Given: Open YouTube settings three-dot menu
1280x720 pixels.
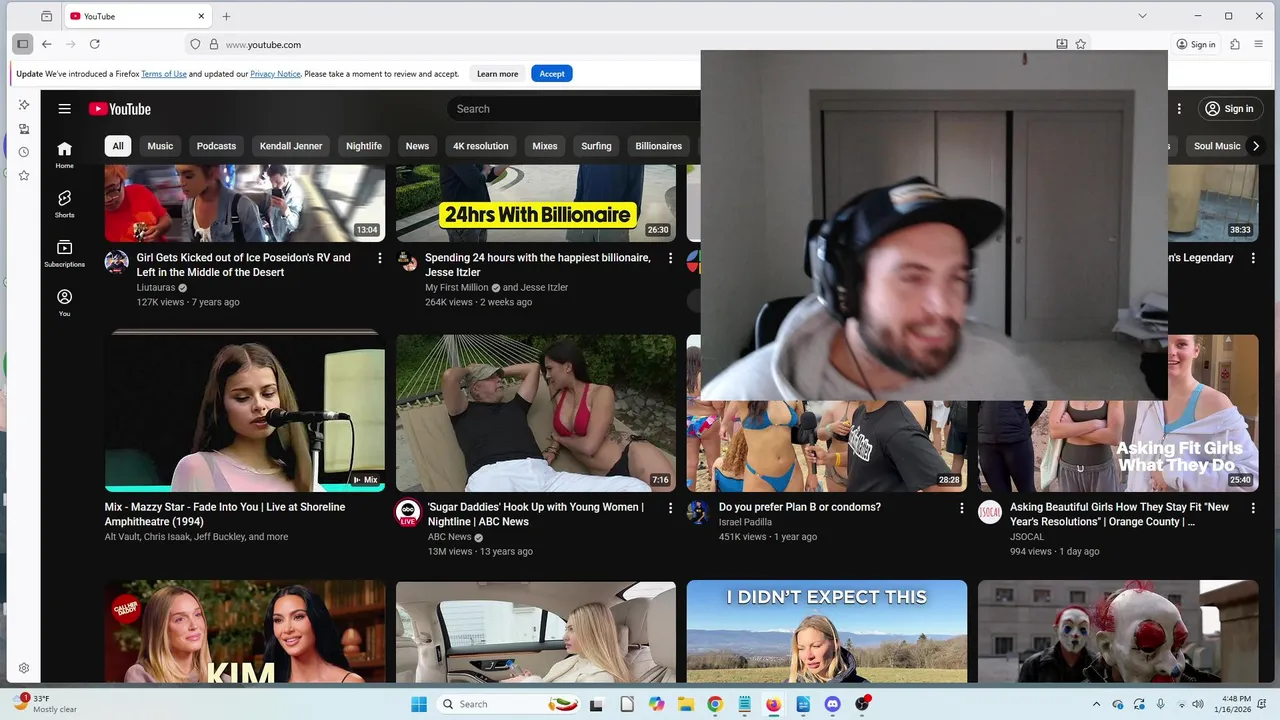Looking at the screenshot, I should [x=1180, y=109].
